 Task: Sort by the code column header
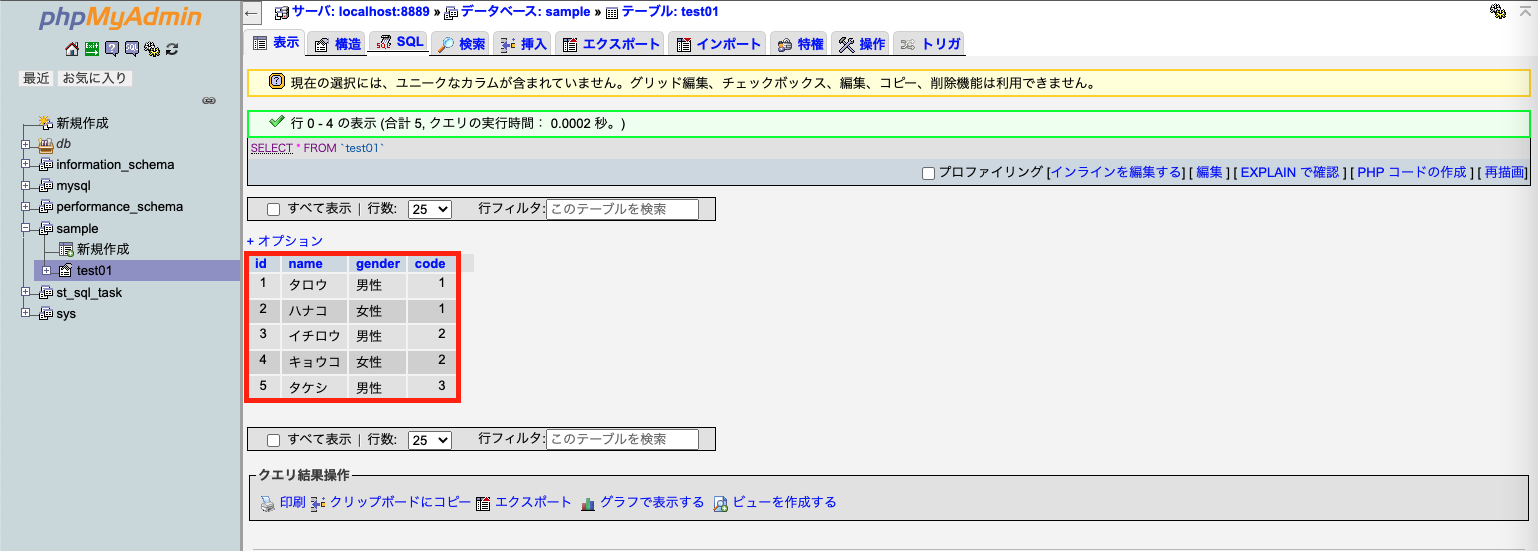(430, 264)
